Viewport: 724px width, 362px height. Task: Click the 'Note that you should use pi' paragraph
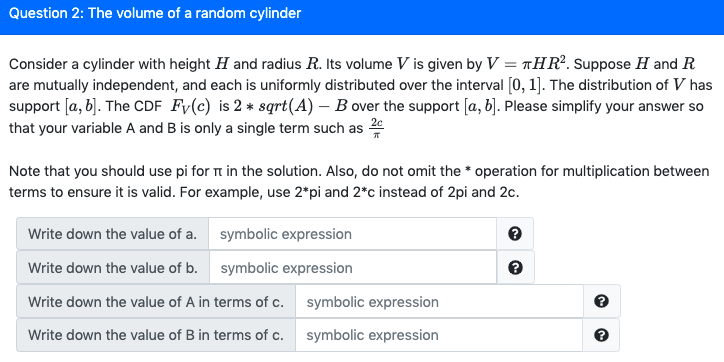359,181
